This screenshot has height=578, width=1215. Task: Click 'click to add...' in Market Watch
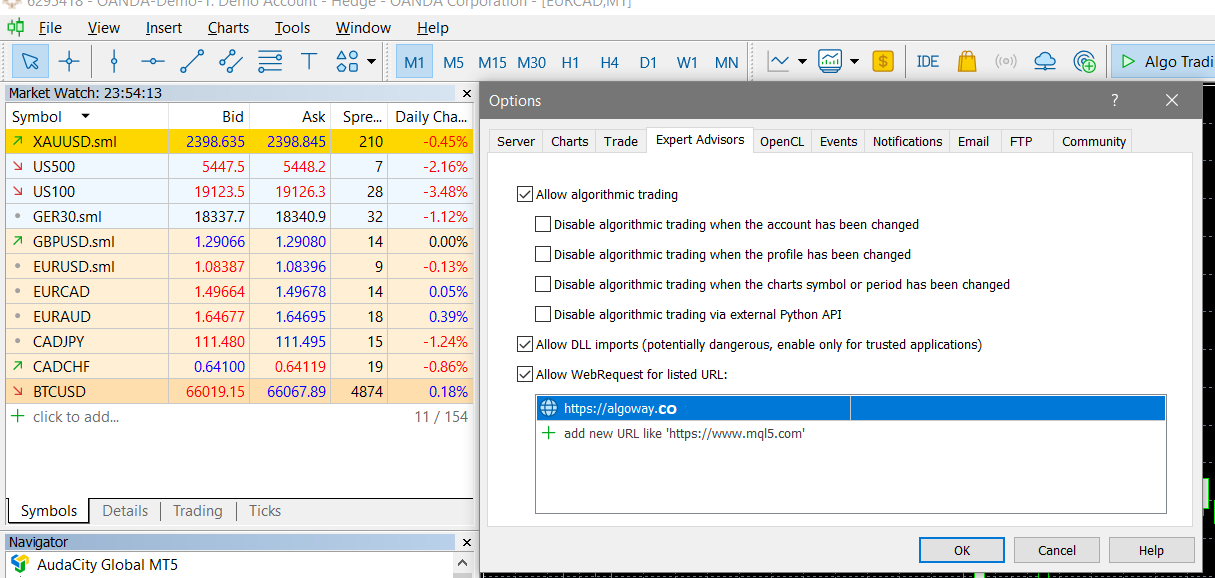click(x=75, y=417)
